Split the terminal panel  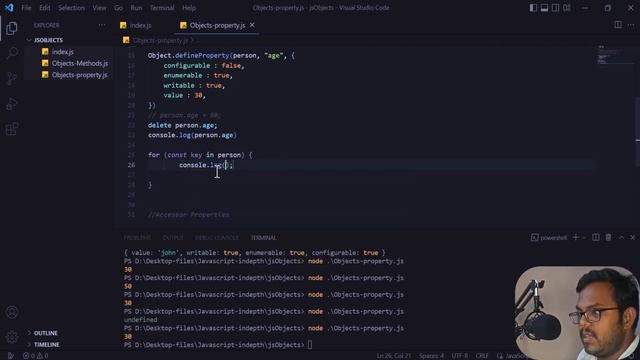coord(596,238)
